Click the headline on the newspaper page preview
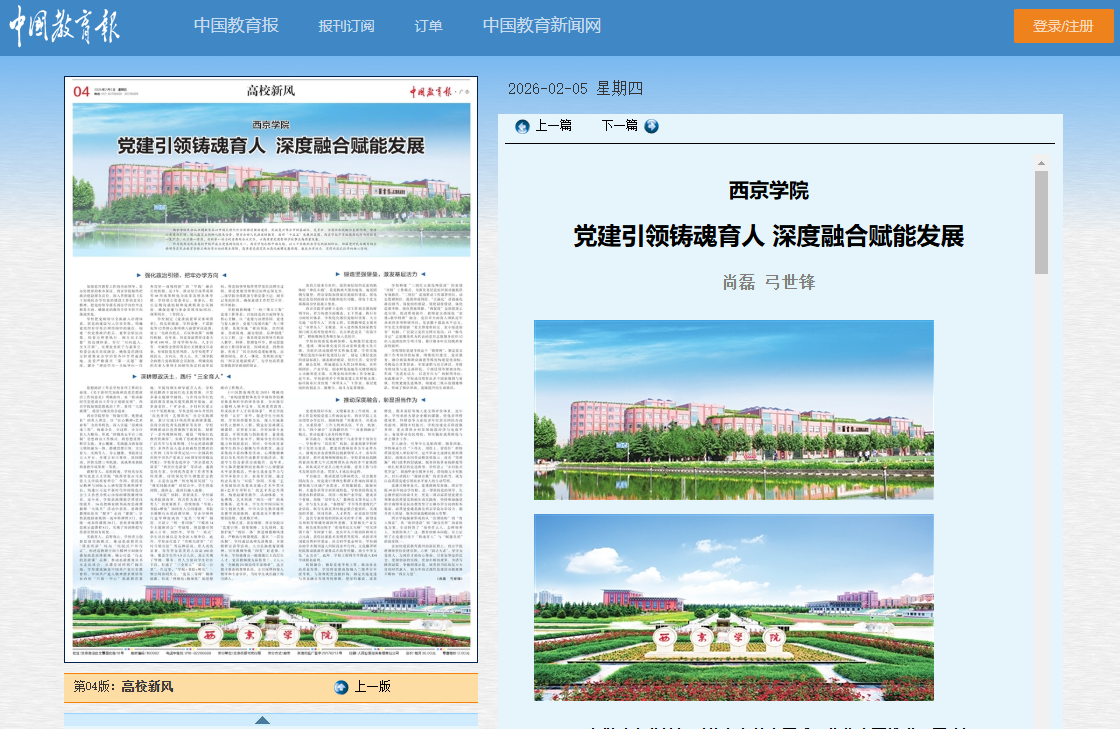Viewport: 1120px width, 729px height. point(271,146)
